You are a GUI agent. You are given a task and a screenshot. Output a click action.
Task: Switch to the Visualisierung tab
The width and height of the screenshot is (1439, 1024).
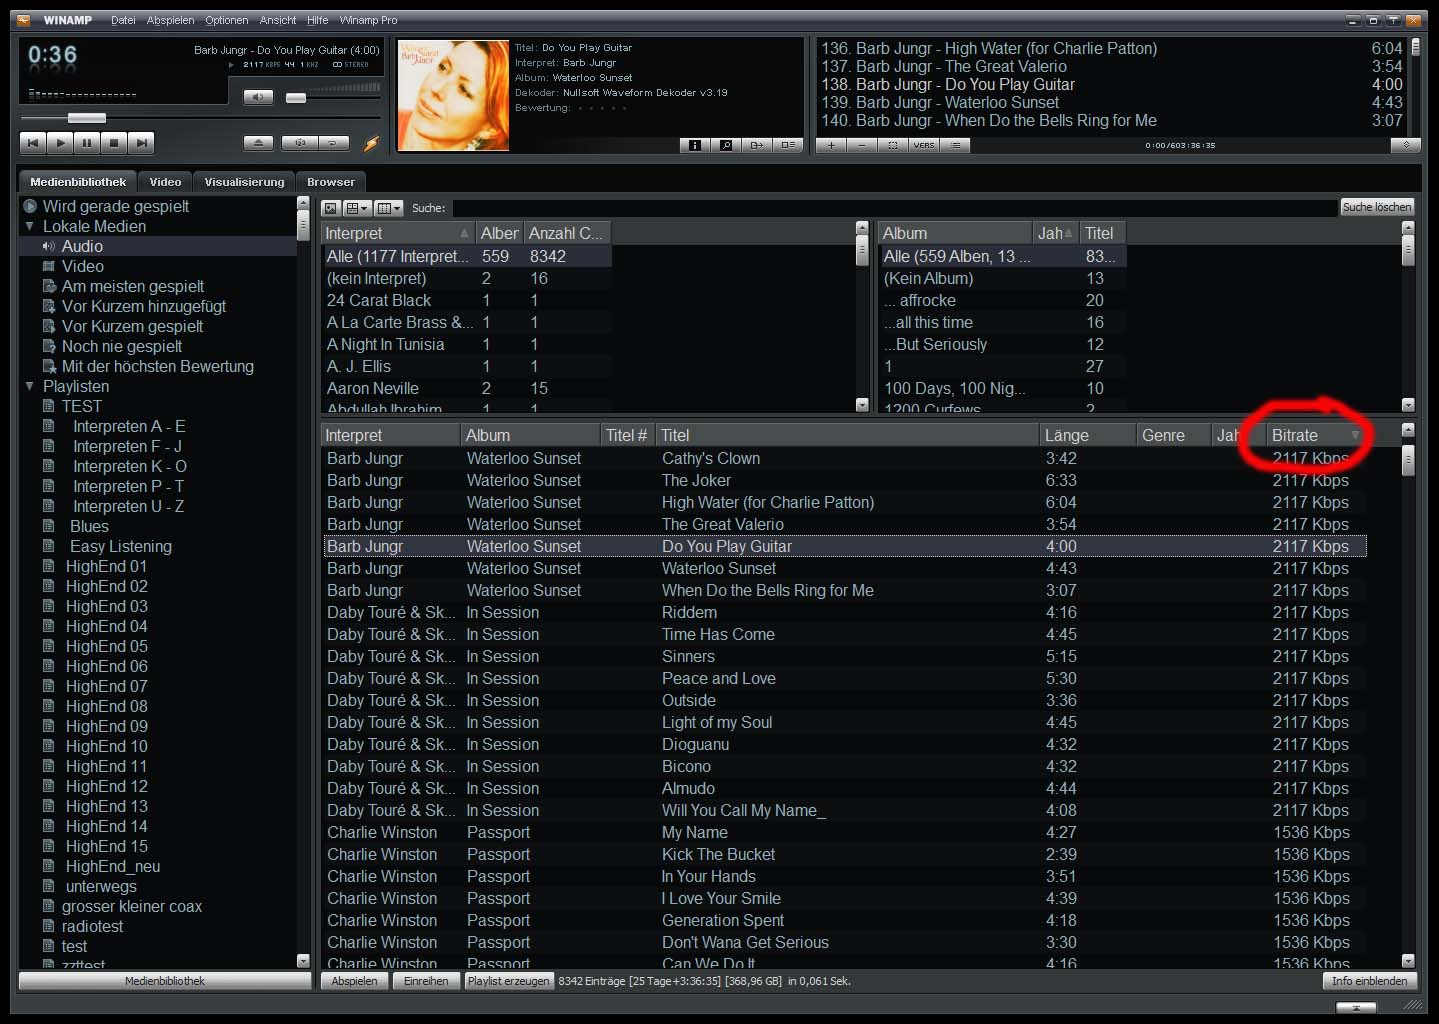pos(244,182)
